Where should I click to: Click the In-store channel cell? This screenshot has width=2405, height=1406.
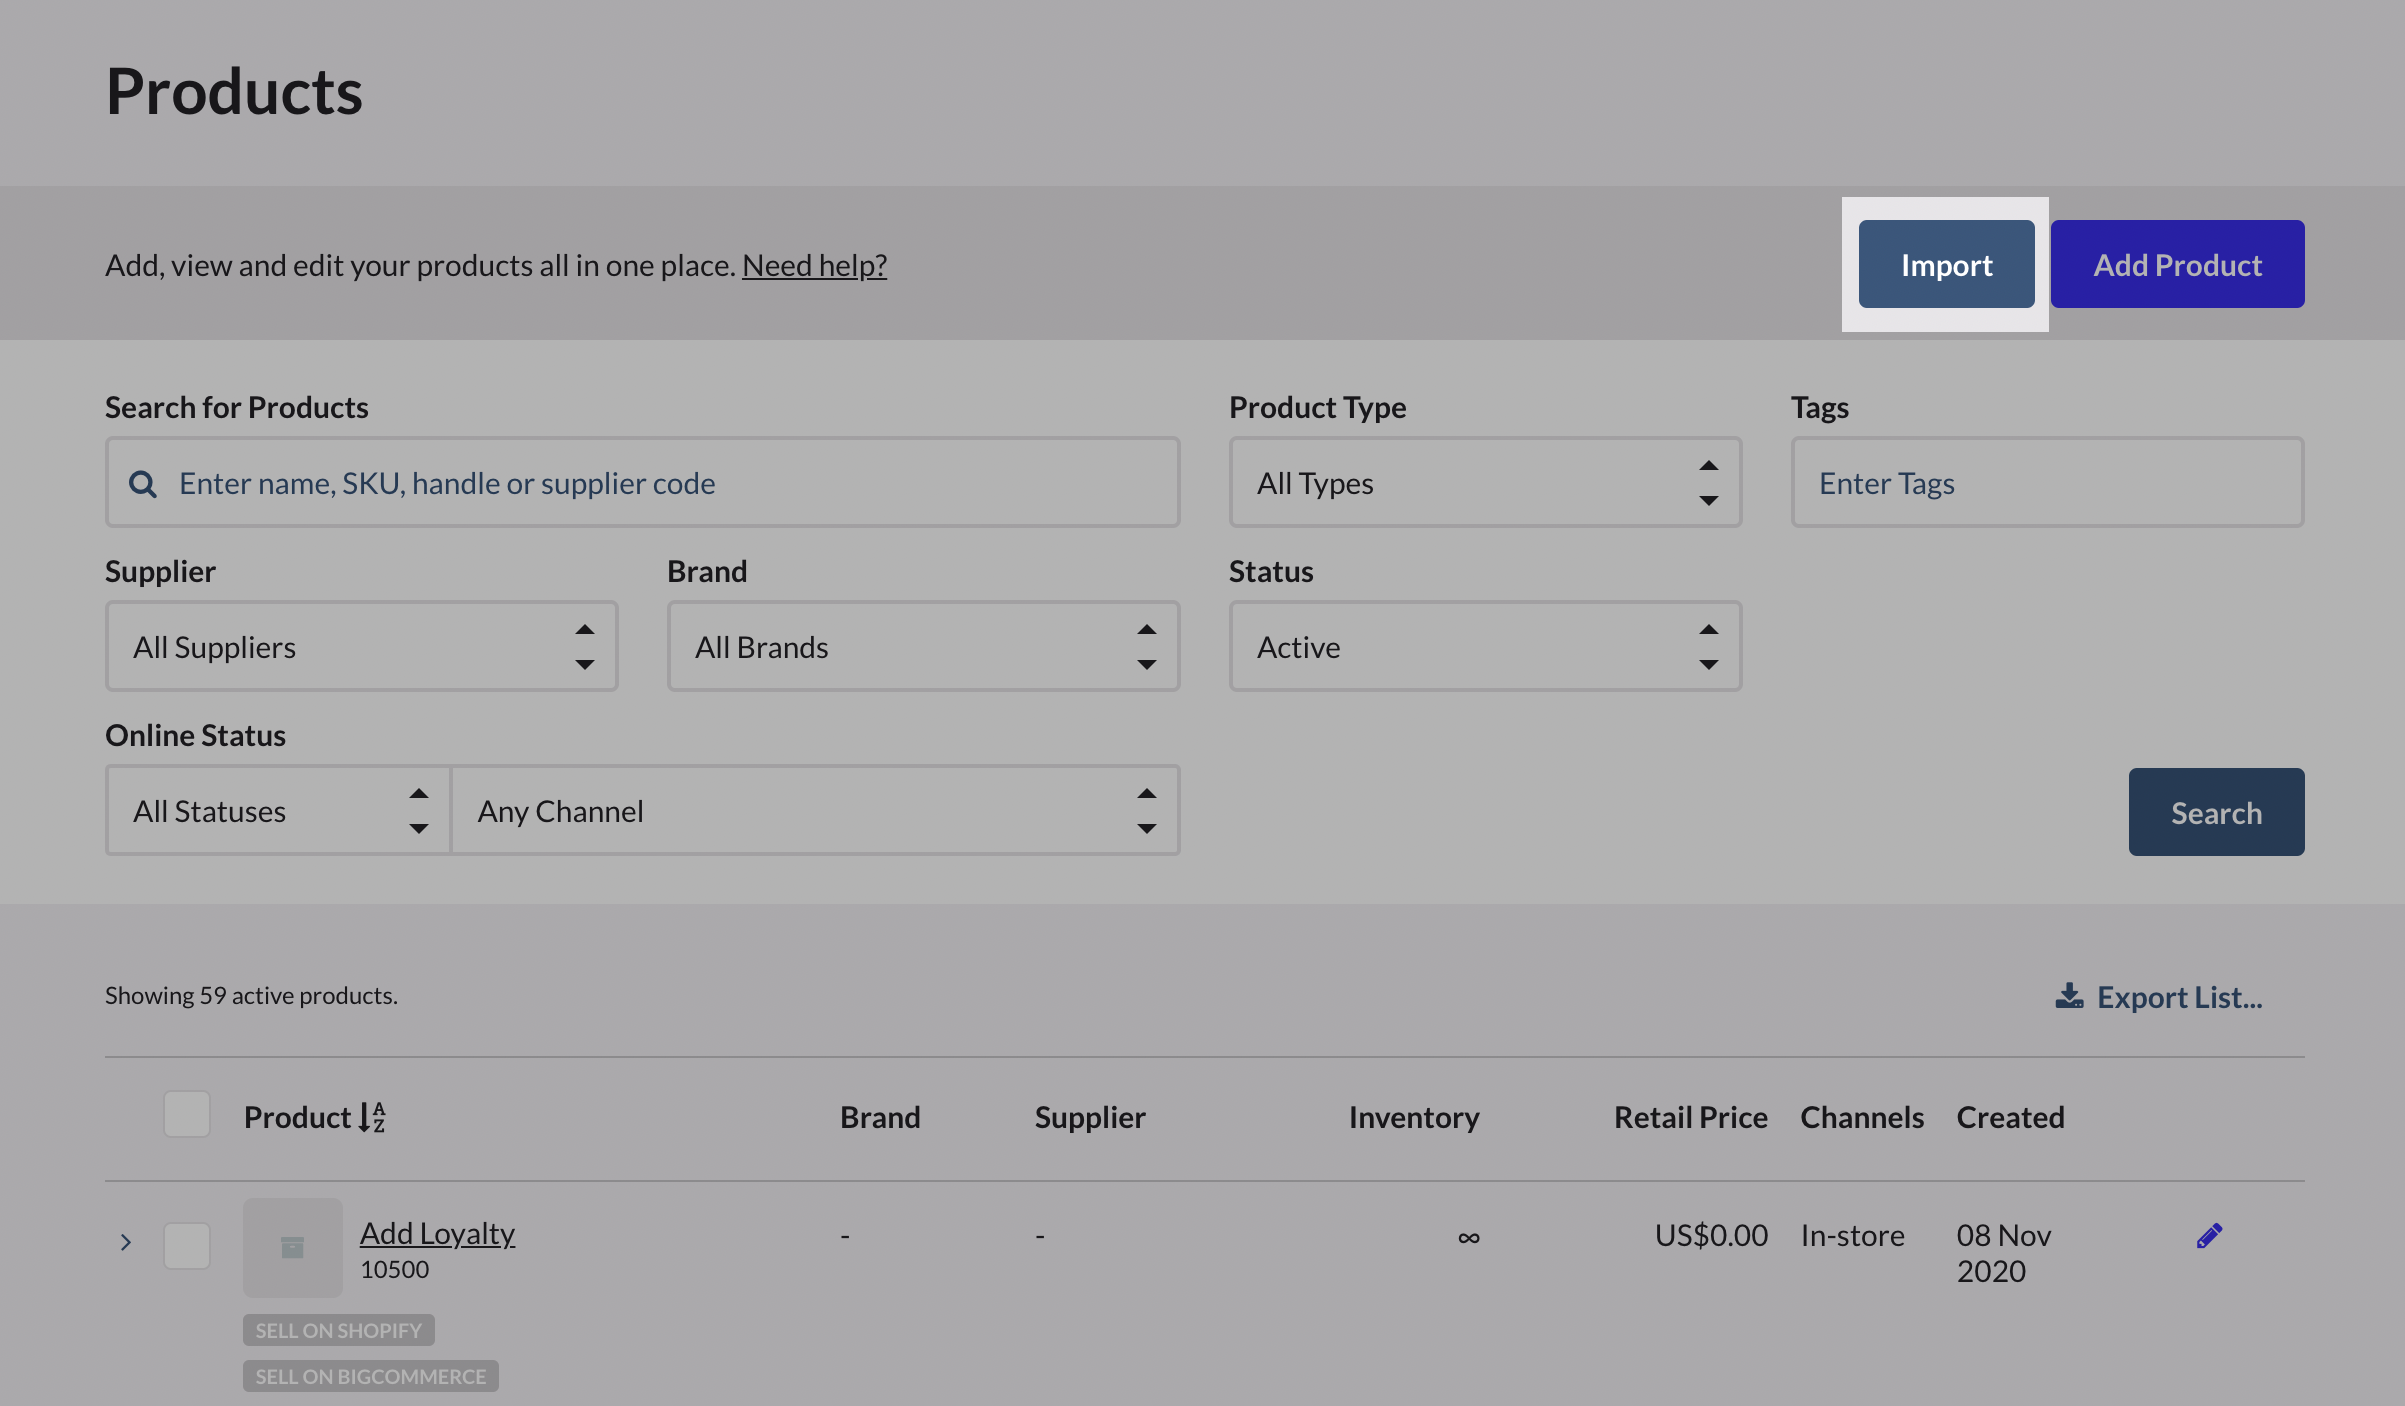tap(1852, 1235)
